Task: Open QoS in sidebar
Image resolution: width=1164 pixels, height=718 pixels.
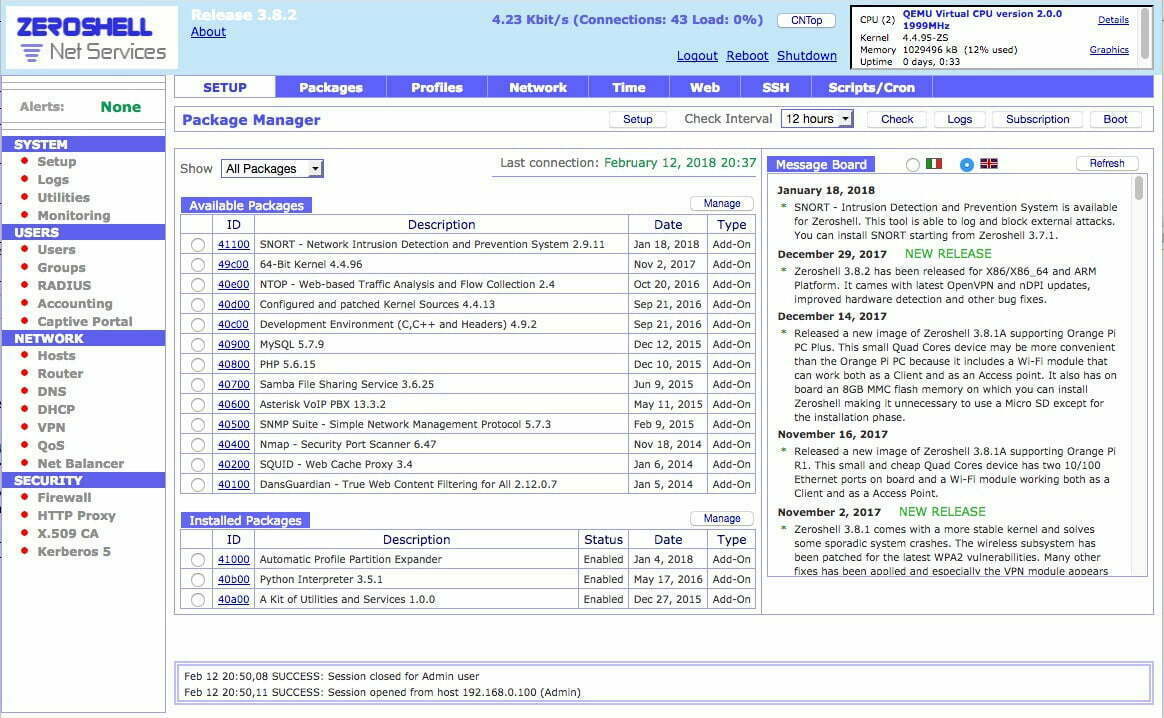Action: [x=50, y=446]
